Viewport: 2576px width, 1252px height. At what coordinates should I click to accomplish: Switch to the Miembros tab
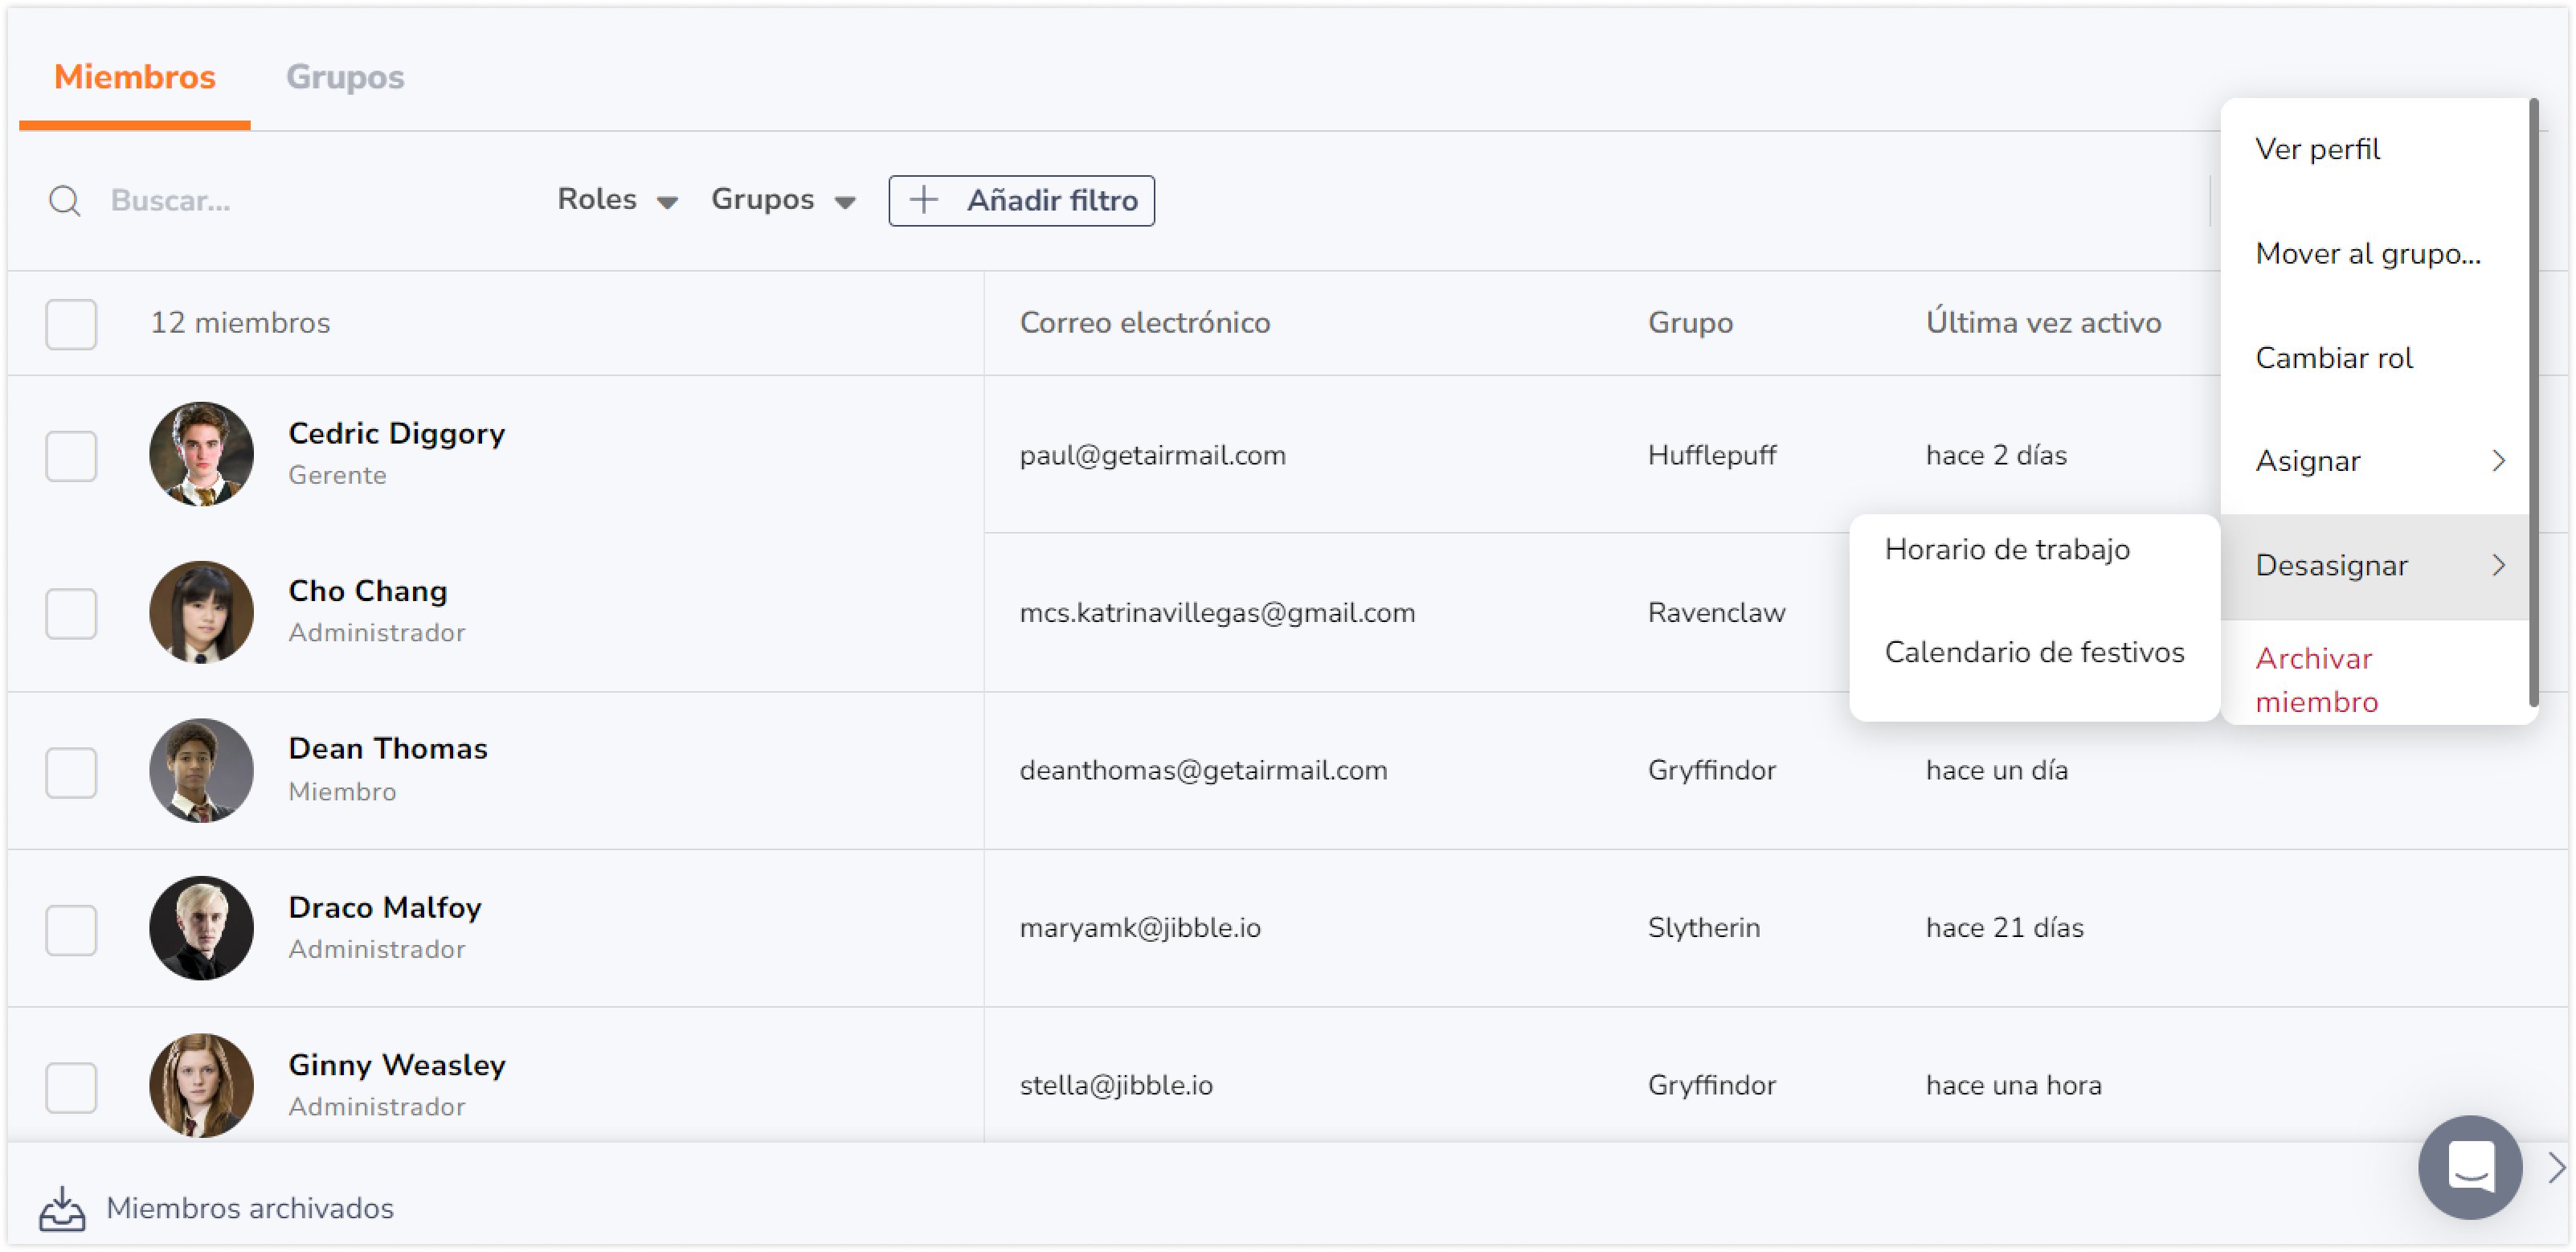tap(134, 77)
